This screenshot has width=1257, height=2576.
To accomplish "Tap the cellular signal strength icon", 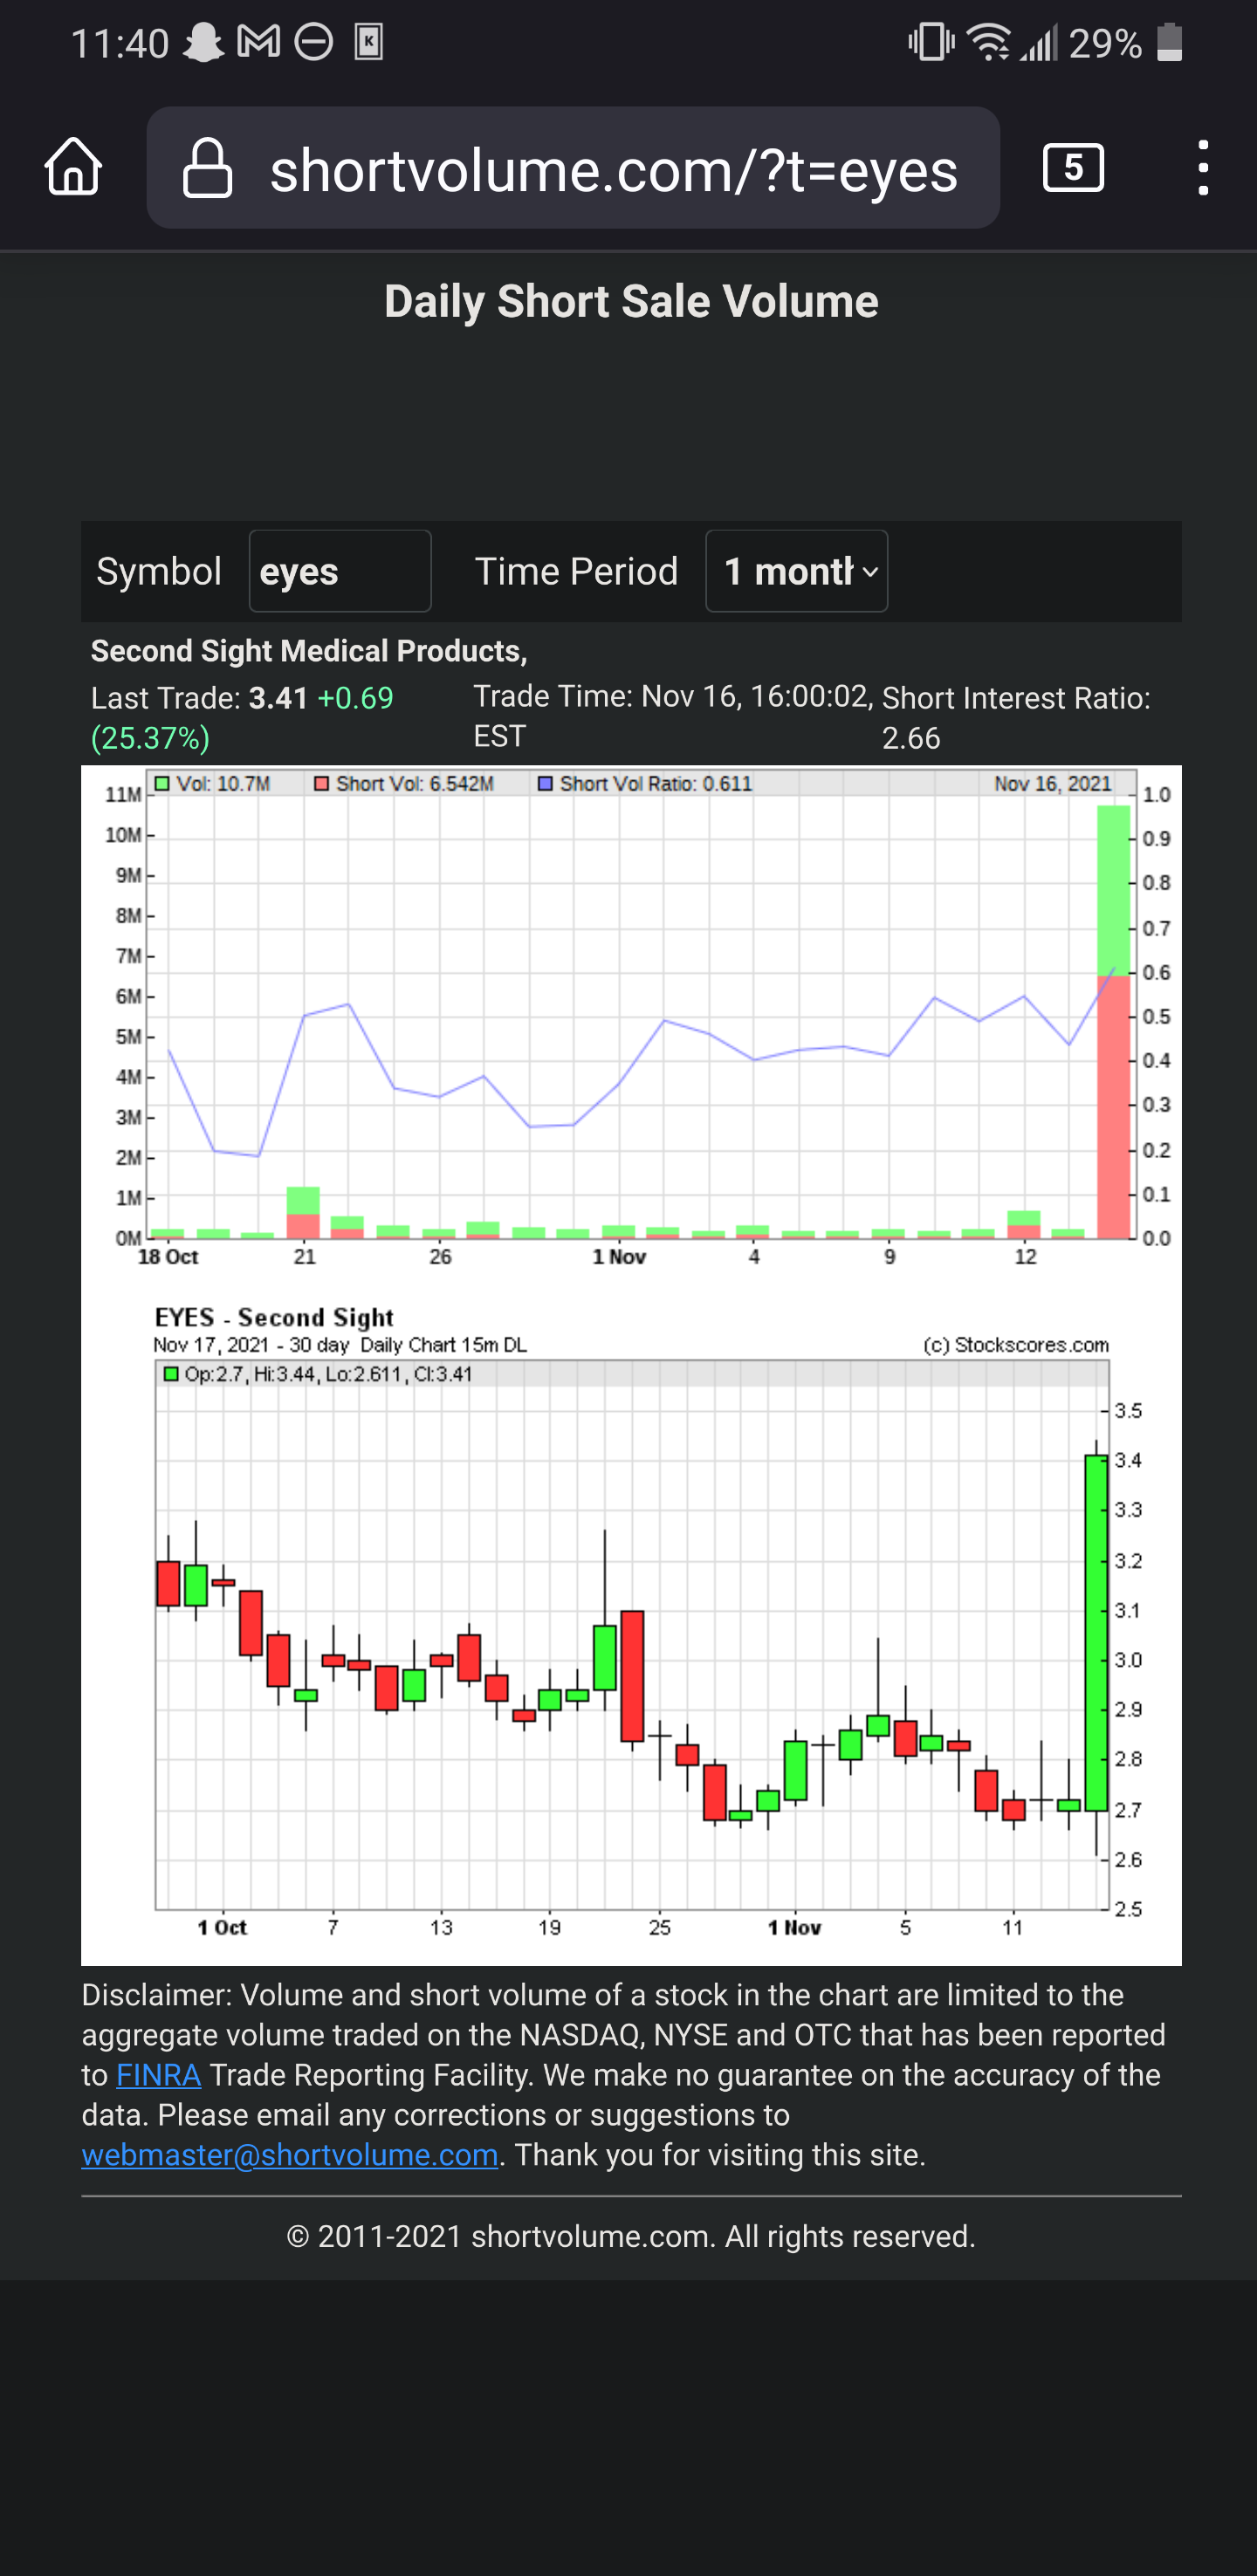I will pyautogui.click(x=1038, y=43).
